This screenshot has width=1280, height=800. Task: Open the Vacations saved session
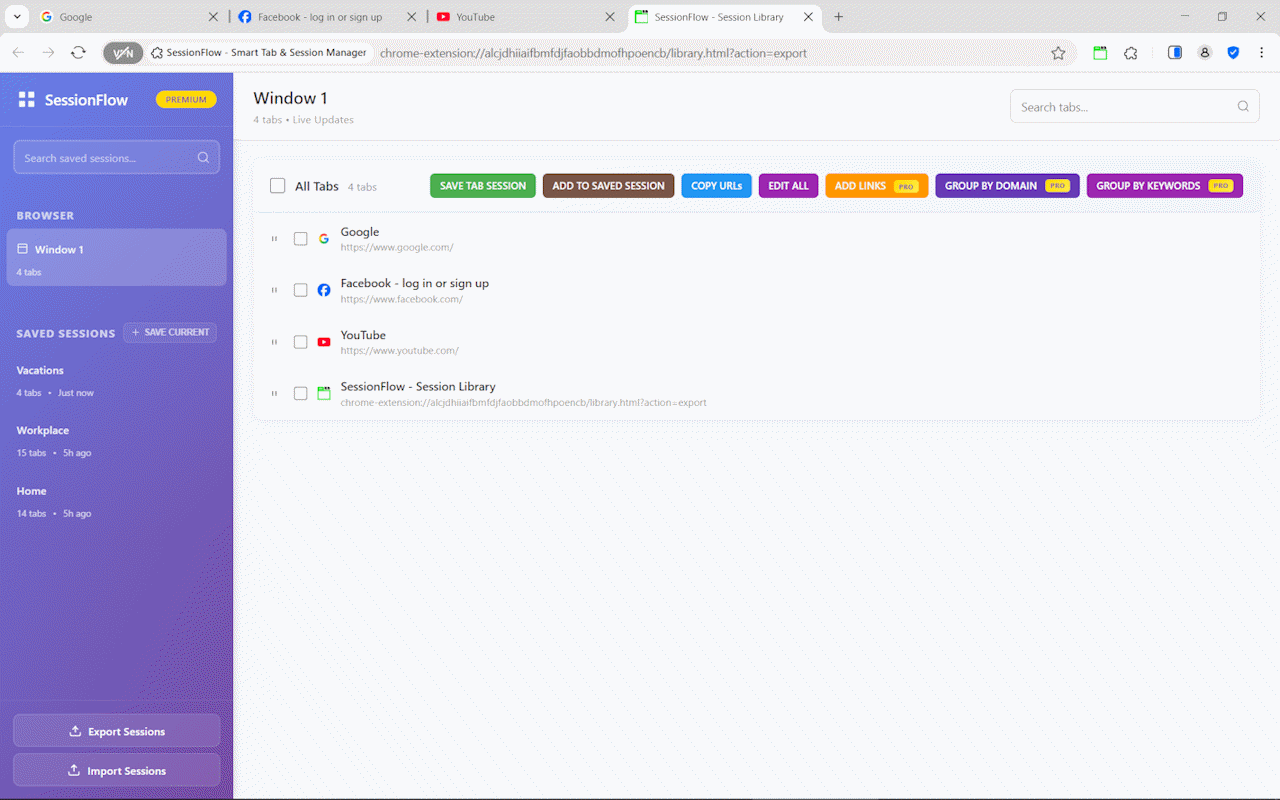40,371
